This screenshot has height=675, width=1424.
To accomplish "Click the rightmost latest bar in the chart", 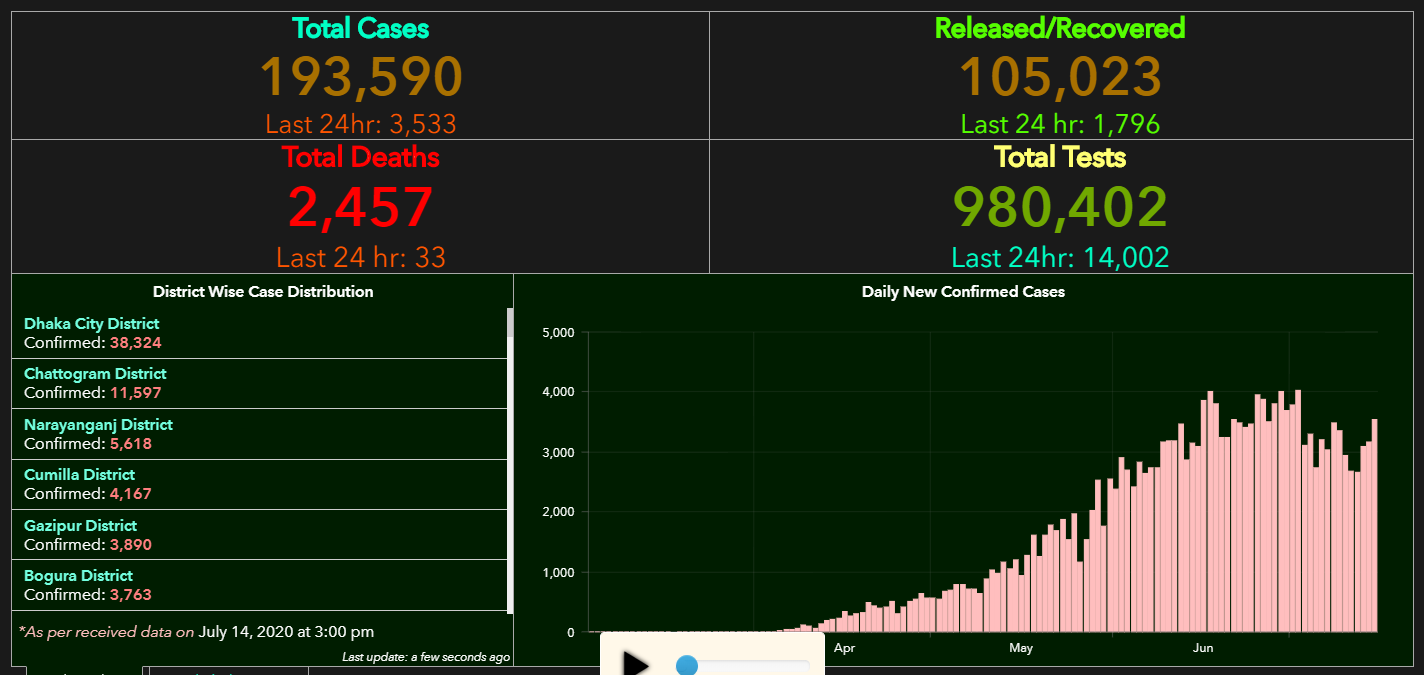I will 1374,525.
